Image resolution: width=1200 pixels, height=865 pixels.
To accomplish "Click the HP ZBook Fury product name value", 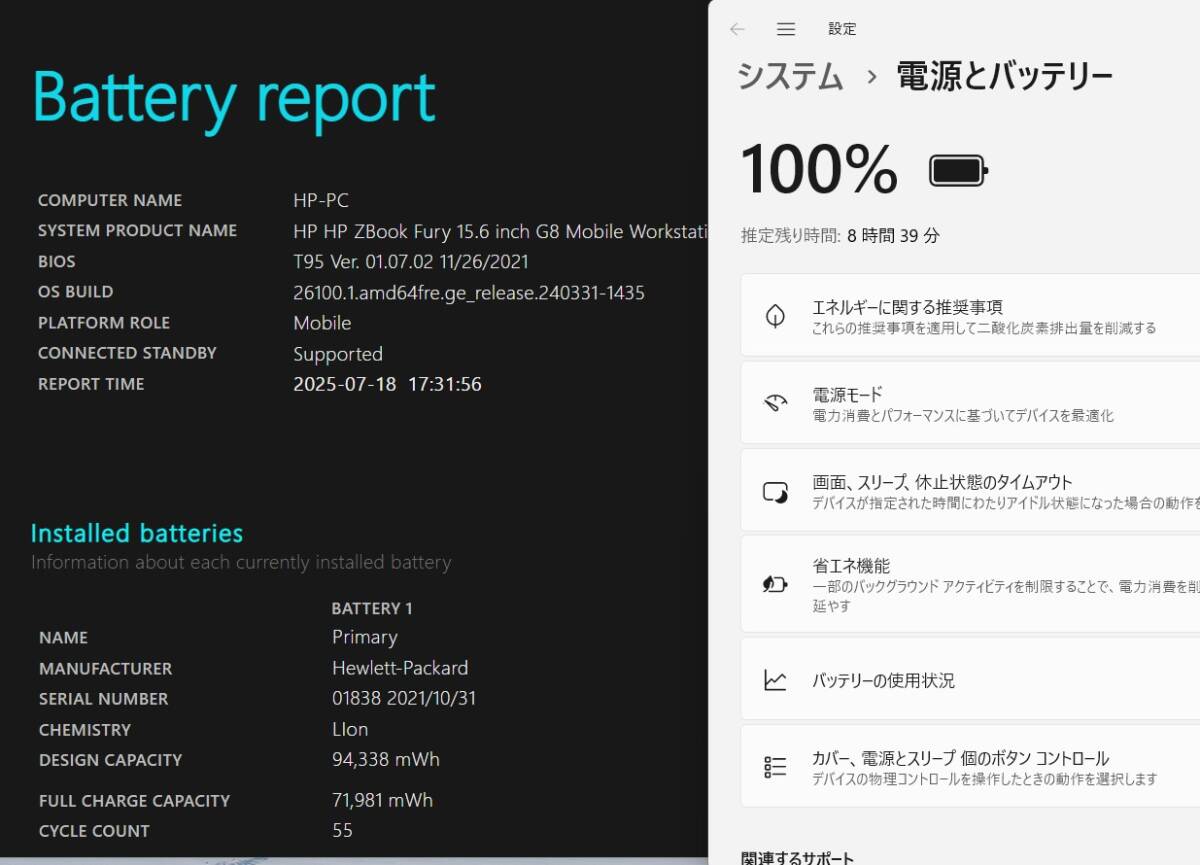I will pyautogui.click(x=500, y=231).
